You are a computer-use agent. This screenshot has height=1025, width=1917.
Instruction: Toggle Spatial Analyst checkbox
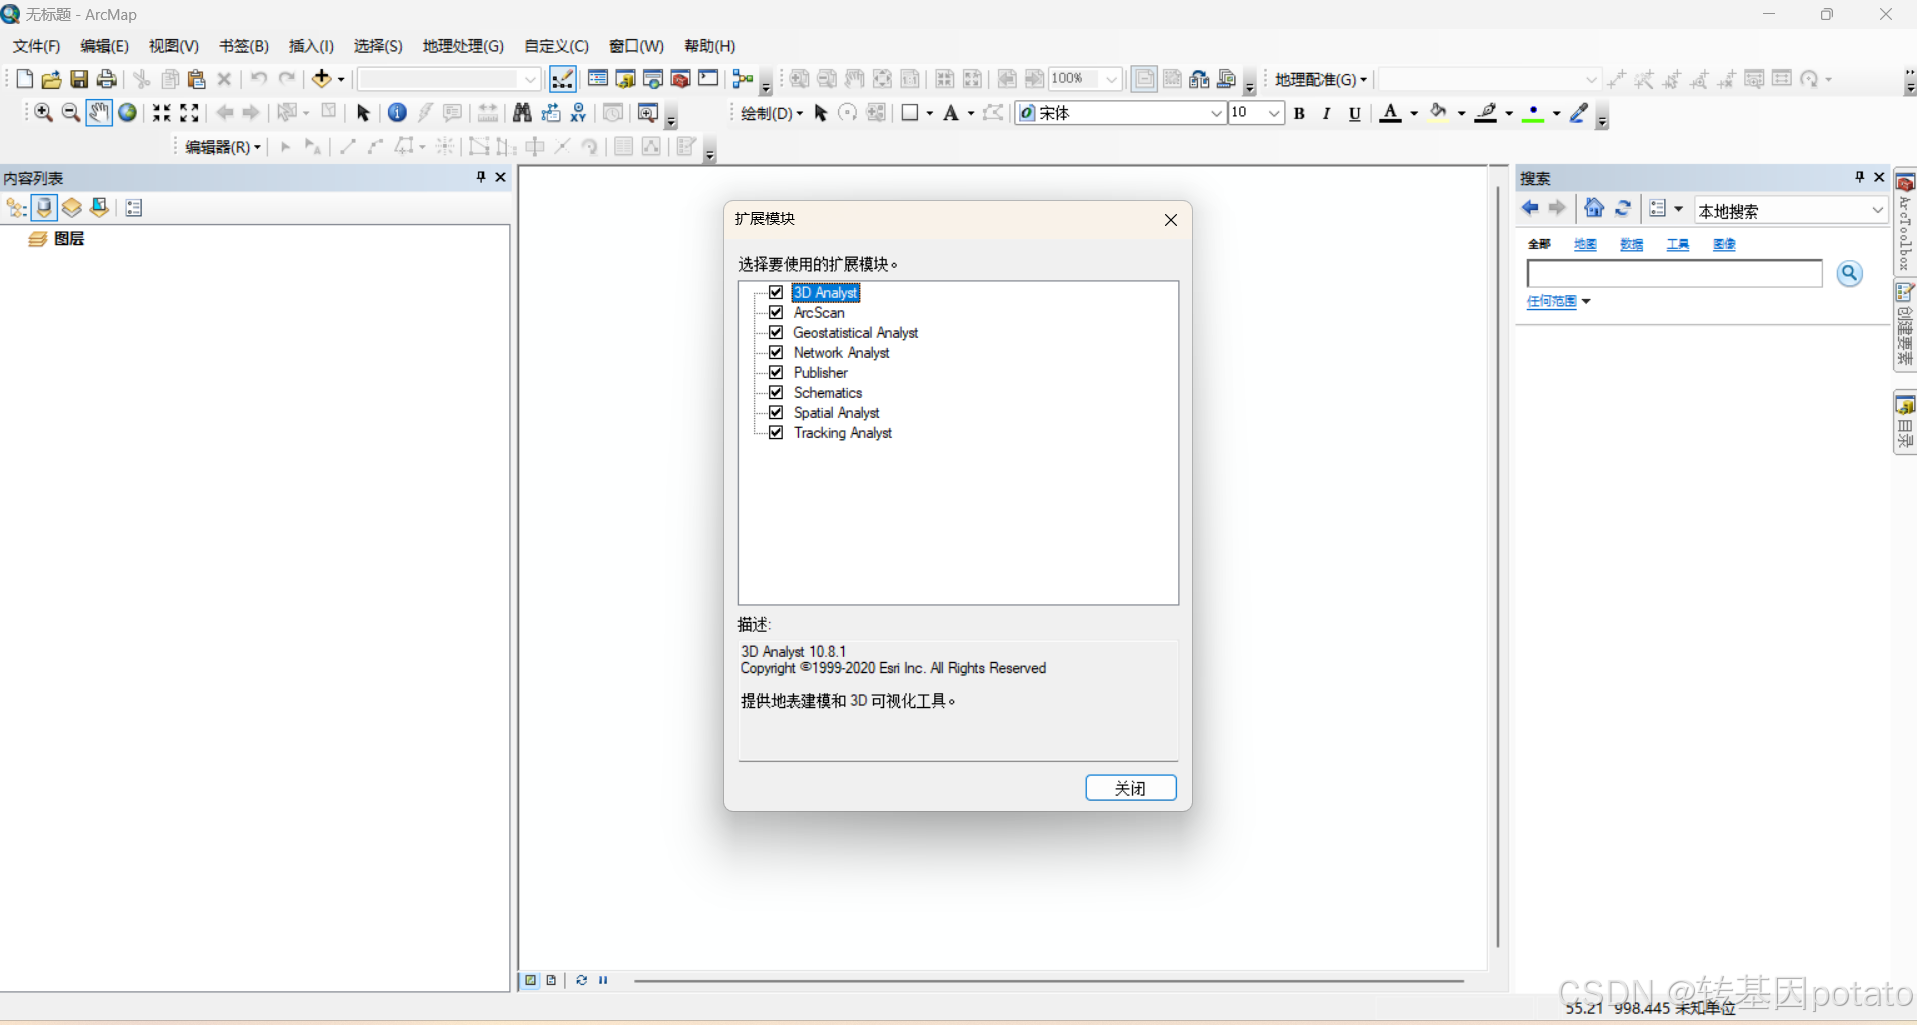776,412
